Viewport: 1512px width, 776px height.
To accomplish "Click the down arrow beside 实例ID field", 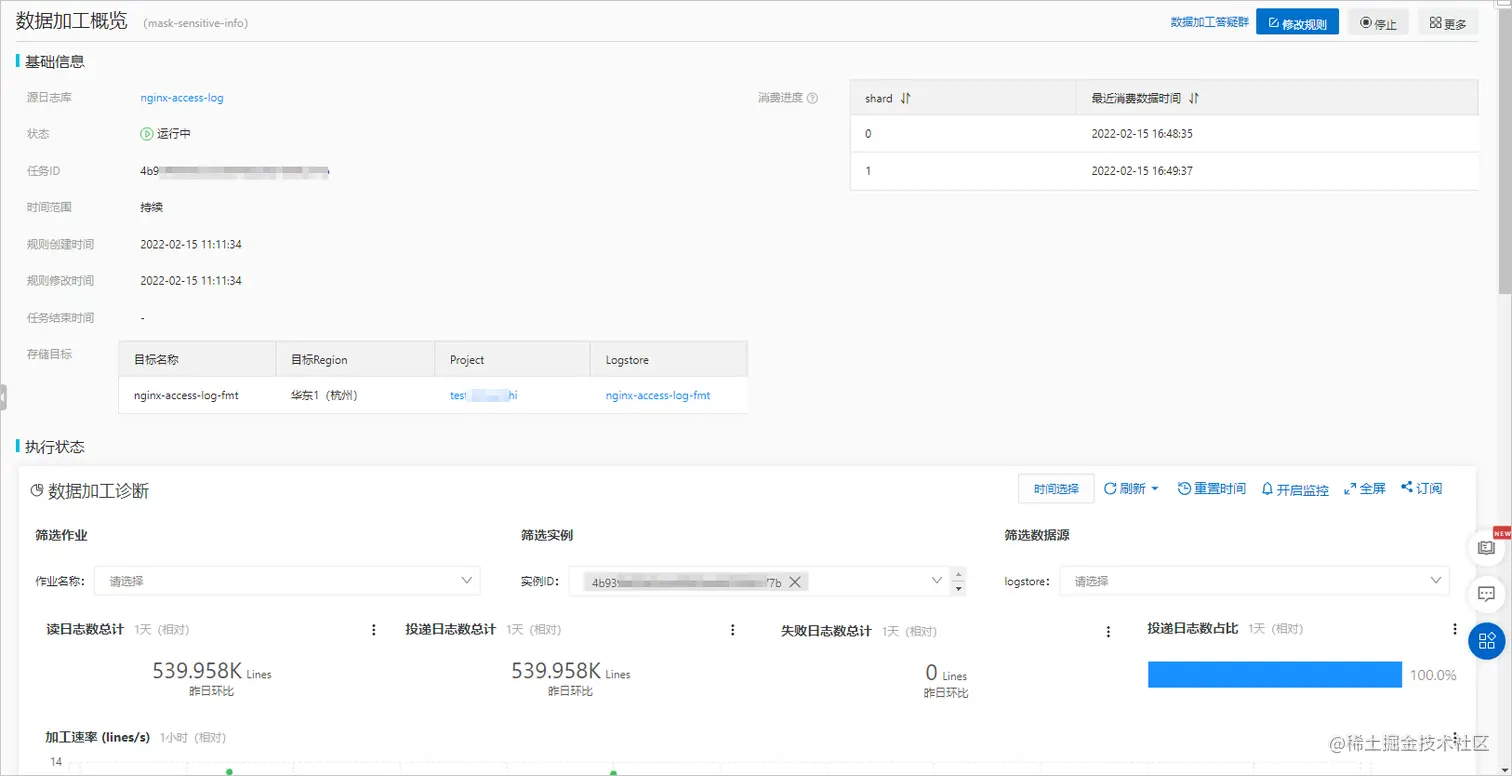I will click(959, 588).
